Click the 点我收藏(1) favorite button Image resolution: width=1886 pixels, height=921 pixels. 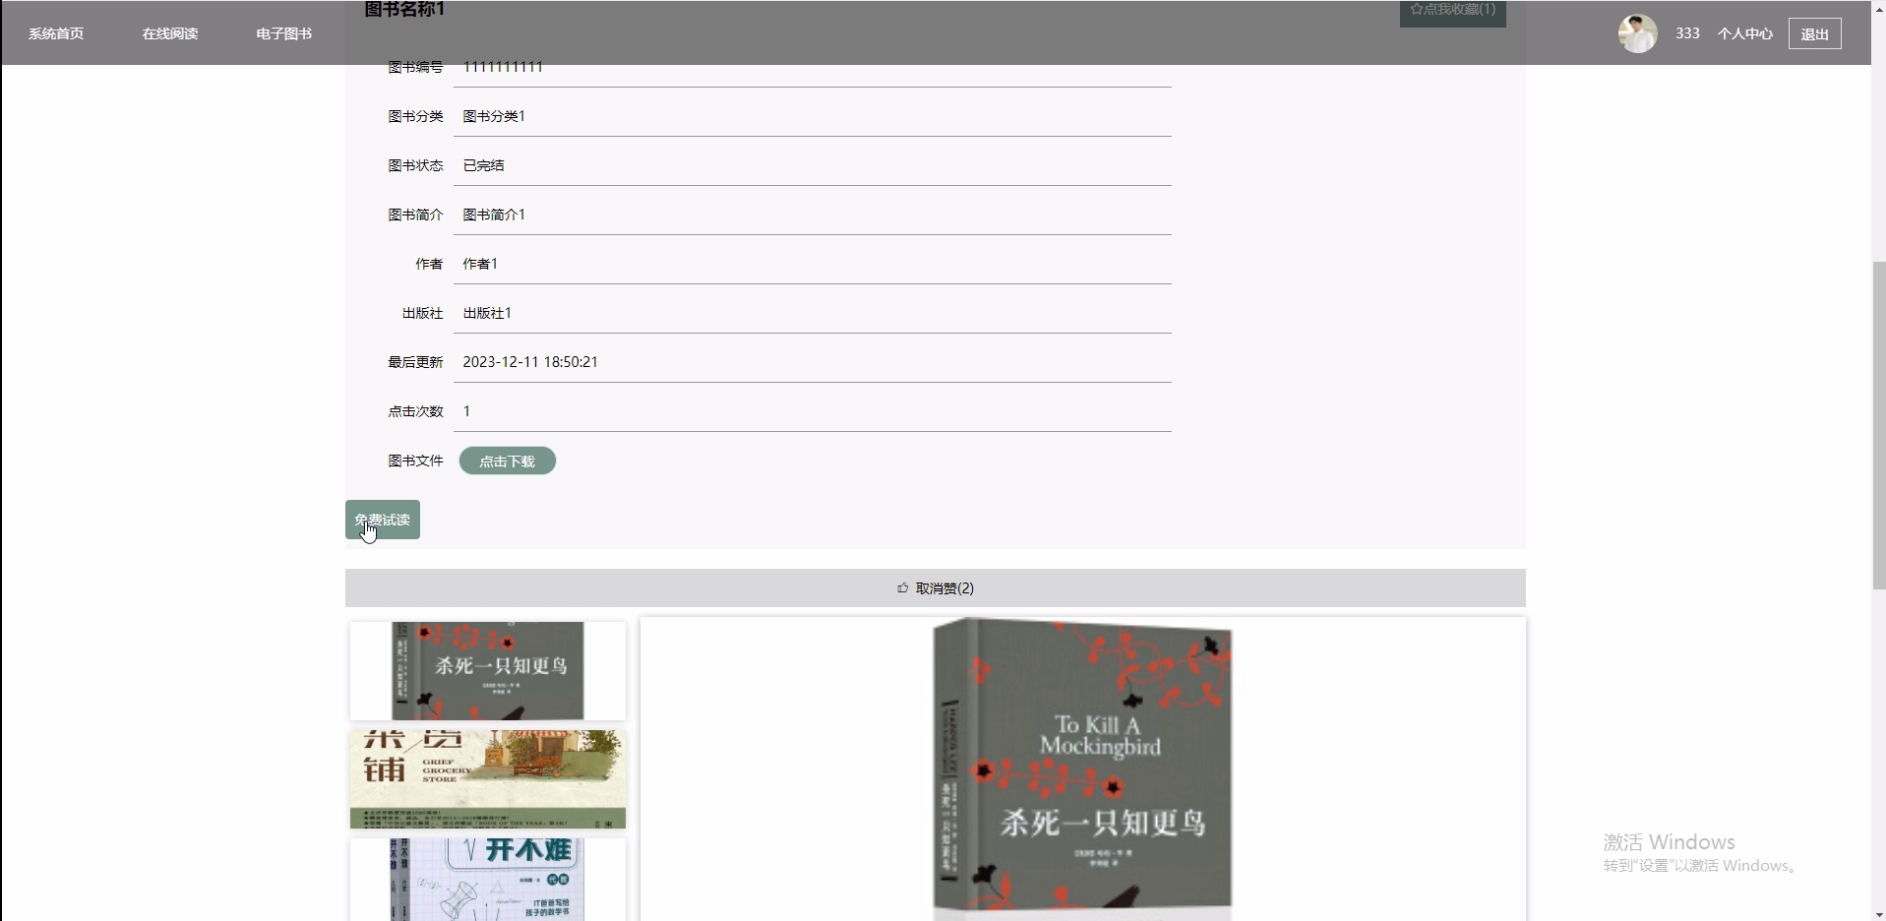[x=1452, y=11]
